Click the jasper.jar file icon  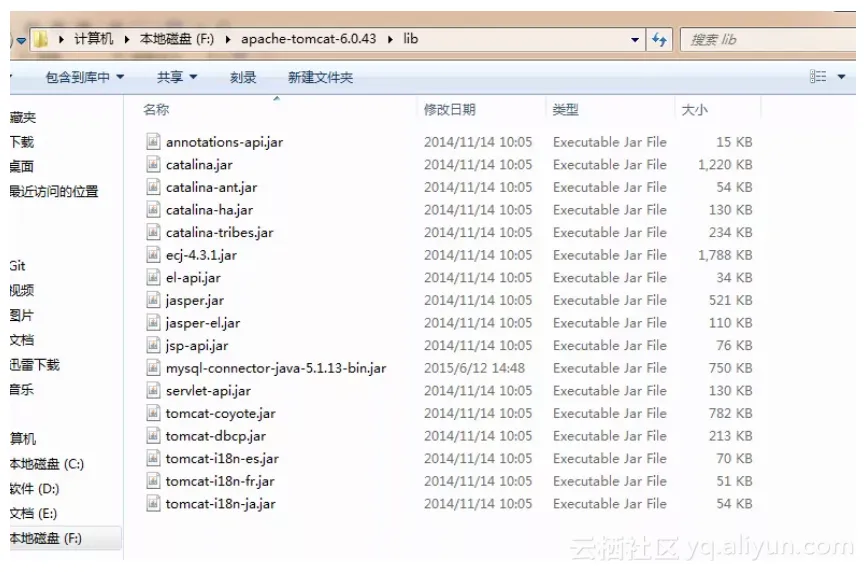[153, 300]
